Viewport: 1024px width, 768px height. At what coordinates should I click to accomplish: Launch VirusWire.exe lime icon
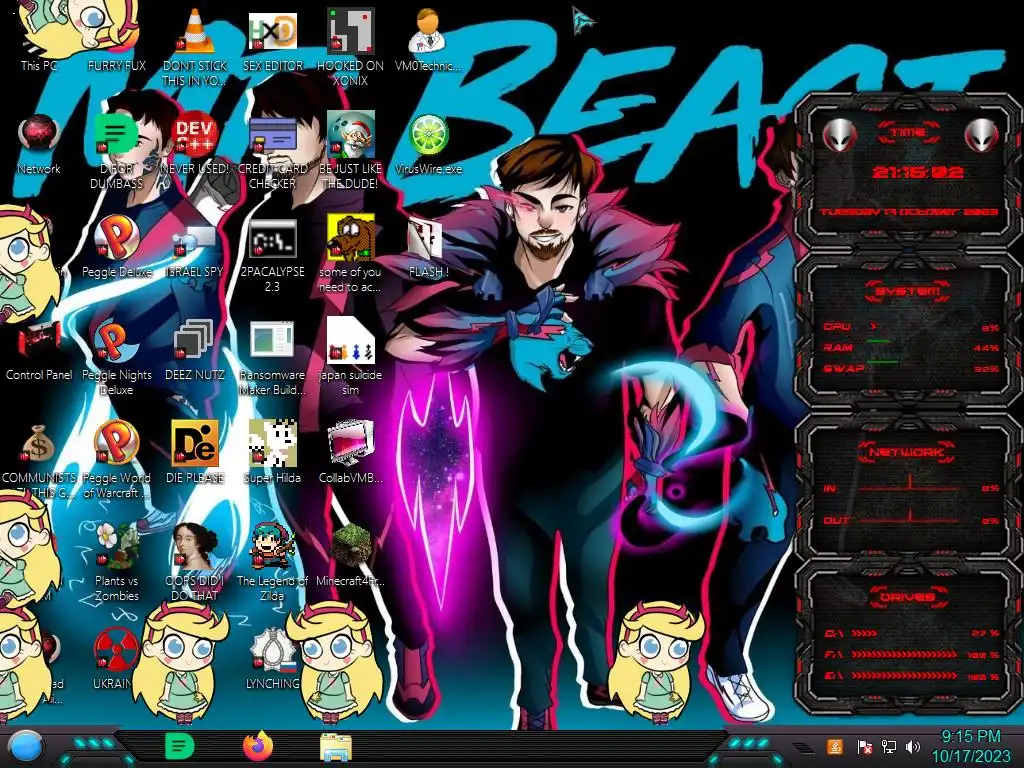428,135
